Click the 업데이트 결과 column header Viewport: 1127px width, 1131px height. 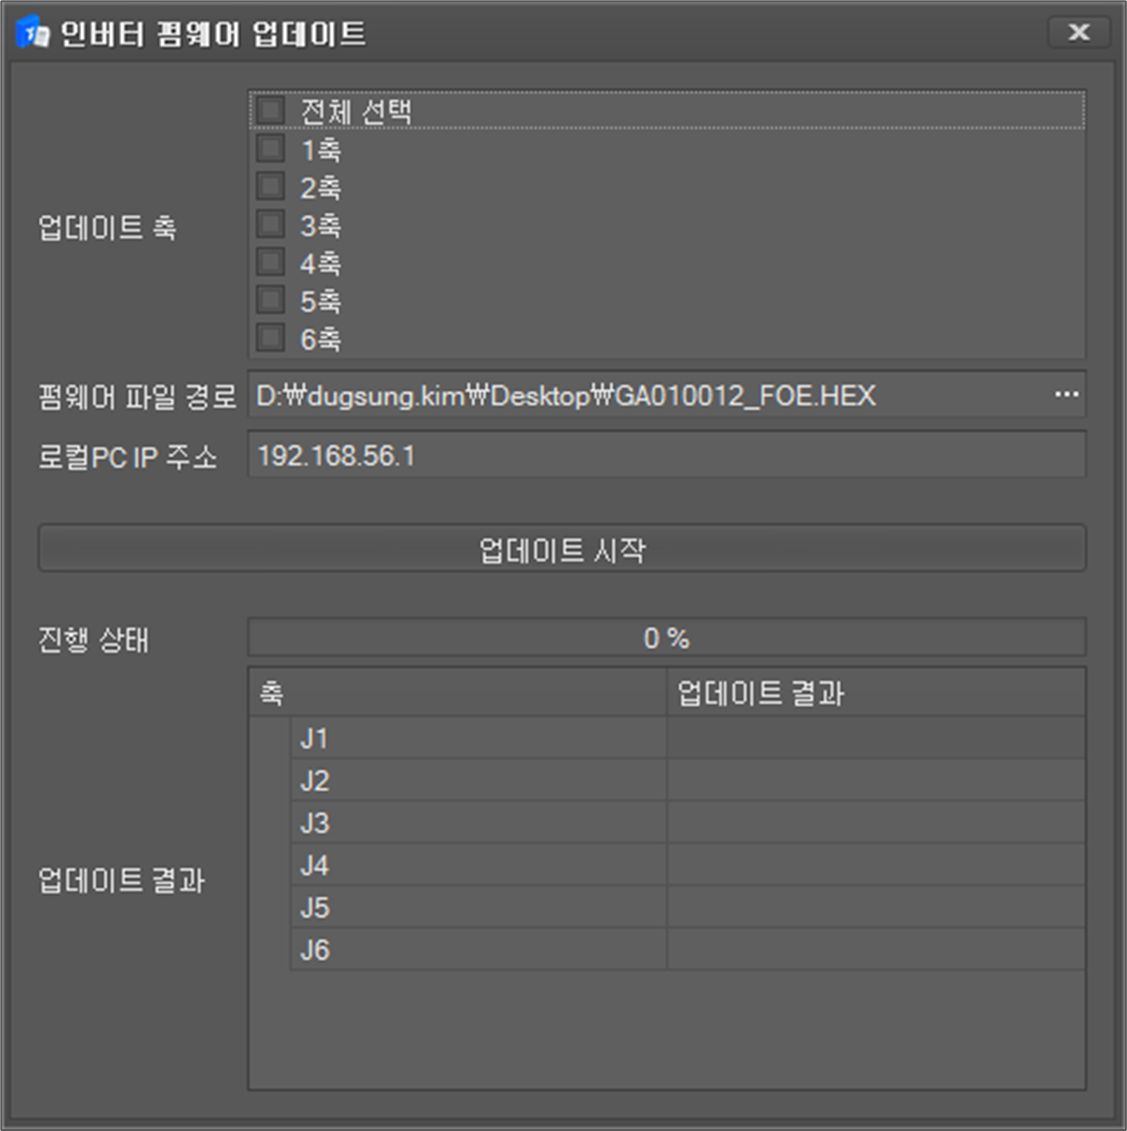[875, 693]
